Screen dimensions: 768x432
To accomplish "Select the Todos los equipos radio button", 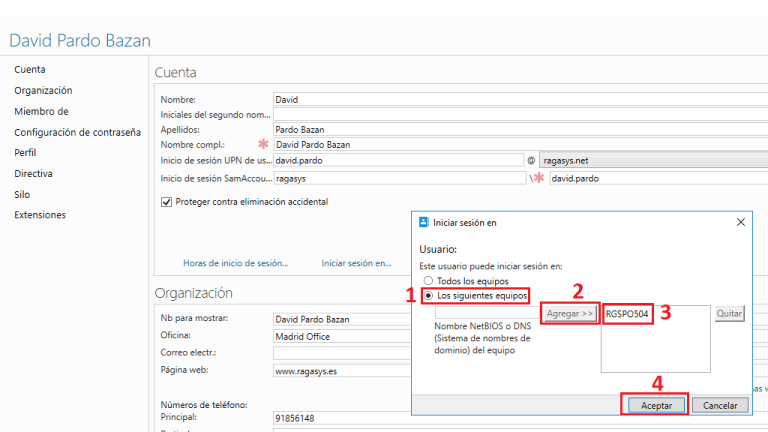I will (430, 282).
